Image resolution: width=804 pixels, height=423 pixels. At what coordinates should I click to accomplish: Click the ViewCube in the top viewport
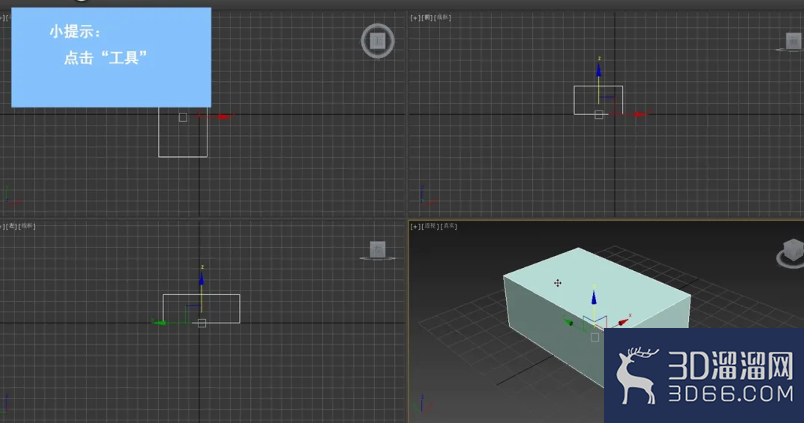(377, 41)
